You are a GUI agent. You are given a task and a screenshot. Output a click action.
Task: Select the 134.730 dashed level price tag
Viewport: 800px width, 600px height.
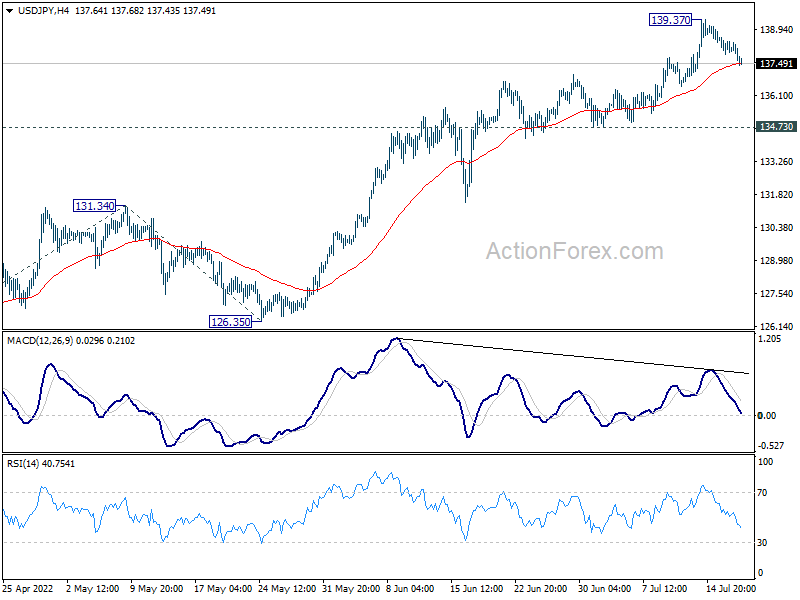[x=776, y=127]
